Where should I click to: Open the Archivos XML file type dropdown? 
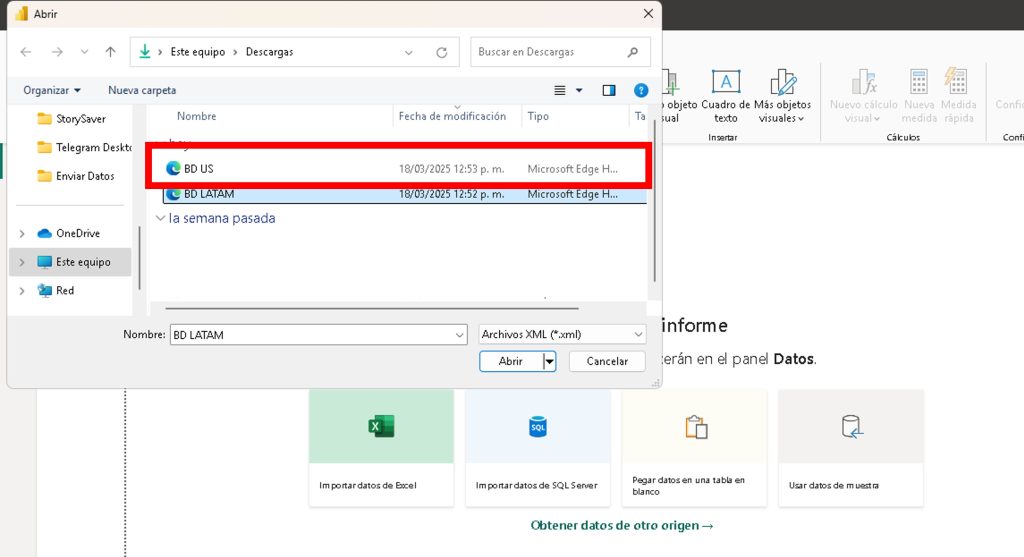(x=561, y=335)
